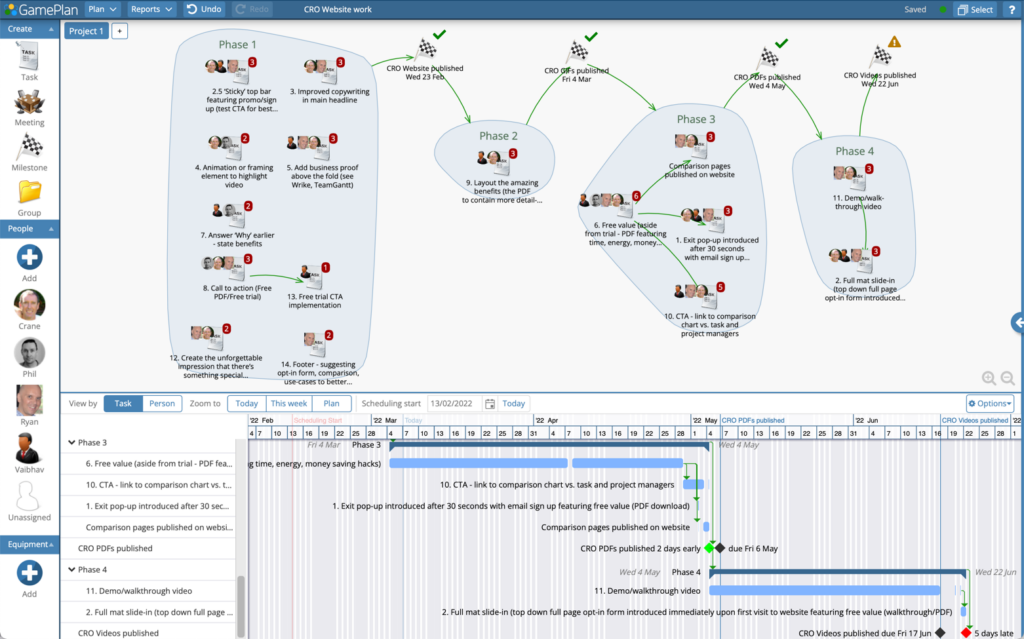The height and width of the screenshot is (639, 1024).
Task: Zoom timeline to This week
Action: pyautogui.click(x=289, y=404)
